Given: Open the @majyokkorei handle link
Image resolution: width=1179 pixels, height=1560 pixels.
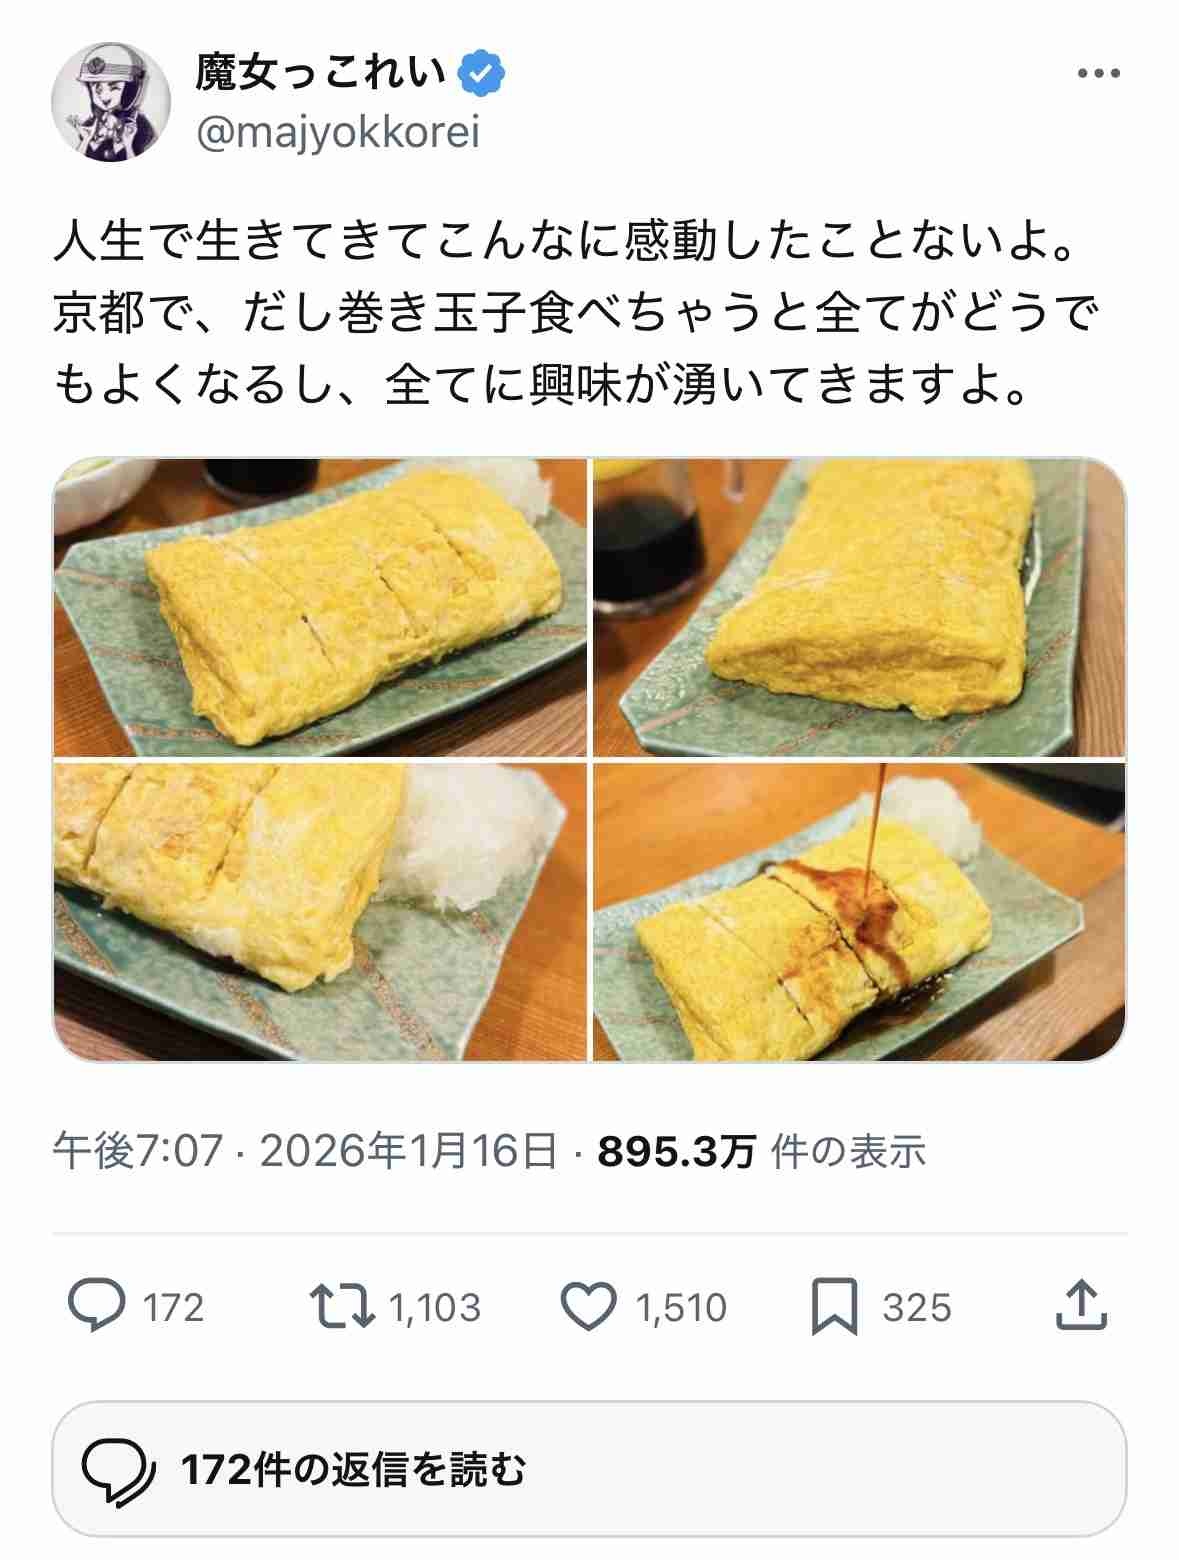Looking at the screenshot, I should tap(338, 133).
